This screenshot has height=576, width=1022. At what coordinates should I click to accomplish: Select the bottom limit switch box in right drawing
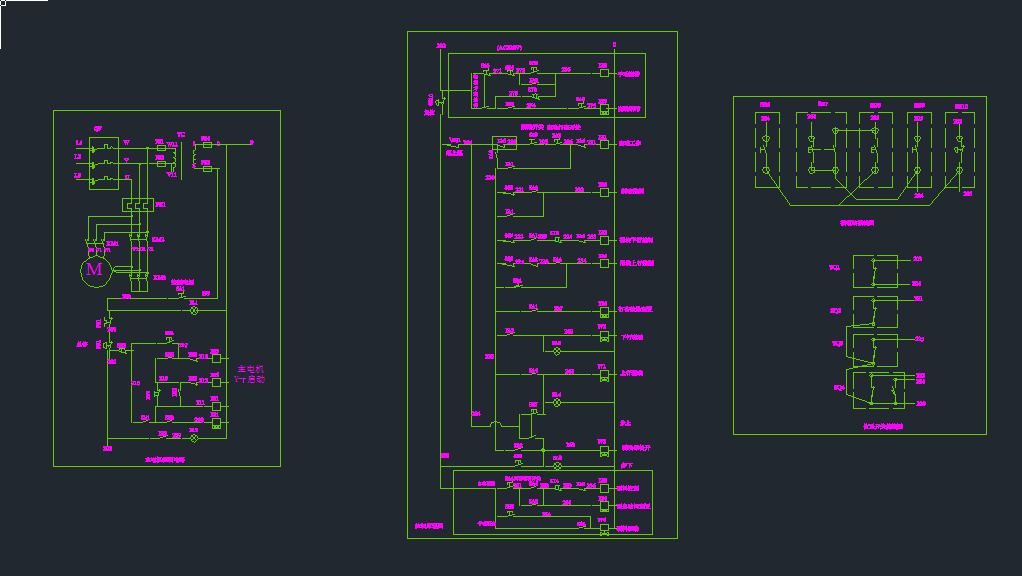[878, 389]
